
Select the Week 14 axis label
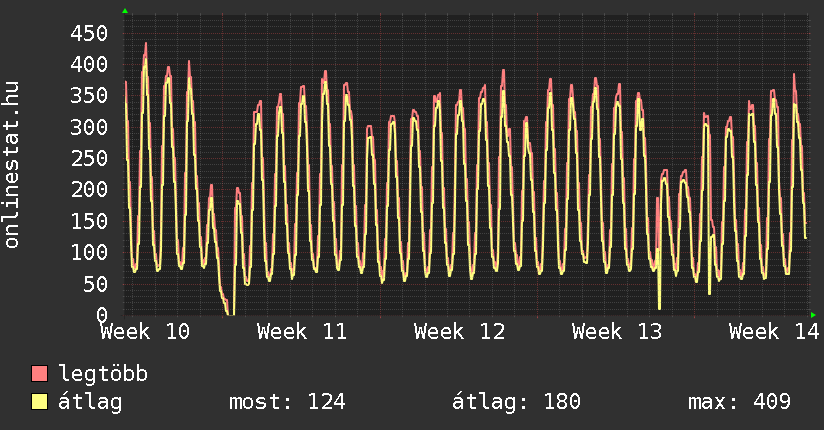point(773,331)
